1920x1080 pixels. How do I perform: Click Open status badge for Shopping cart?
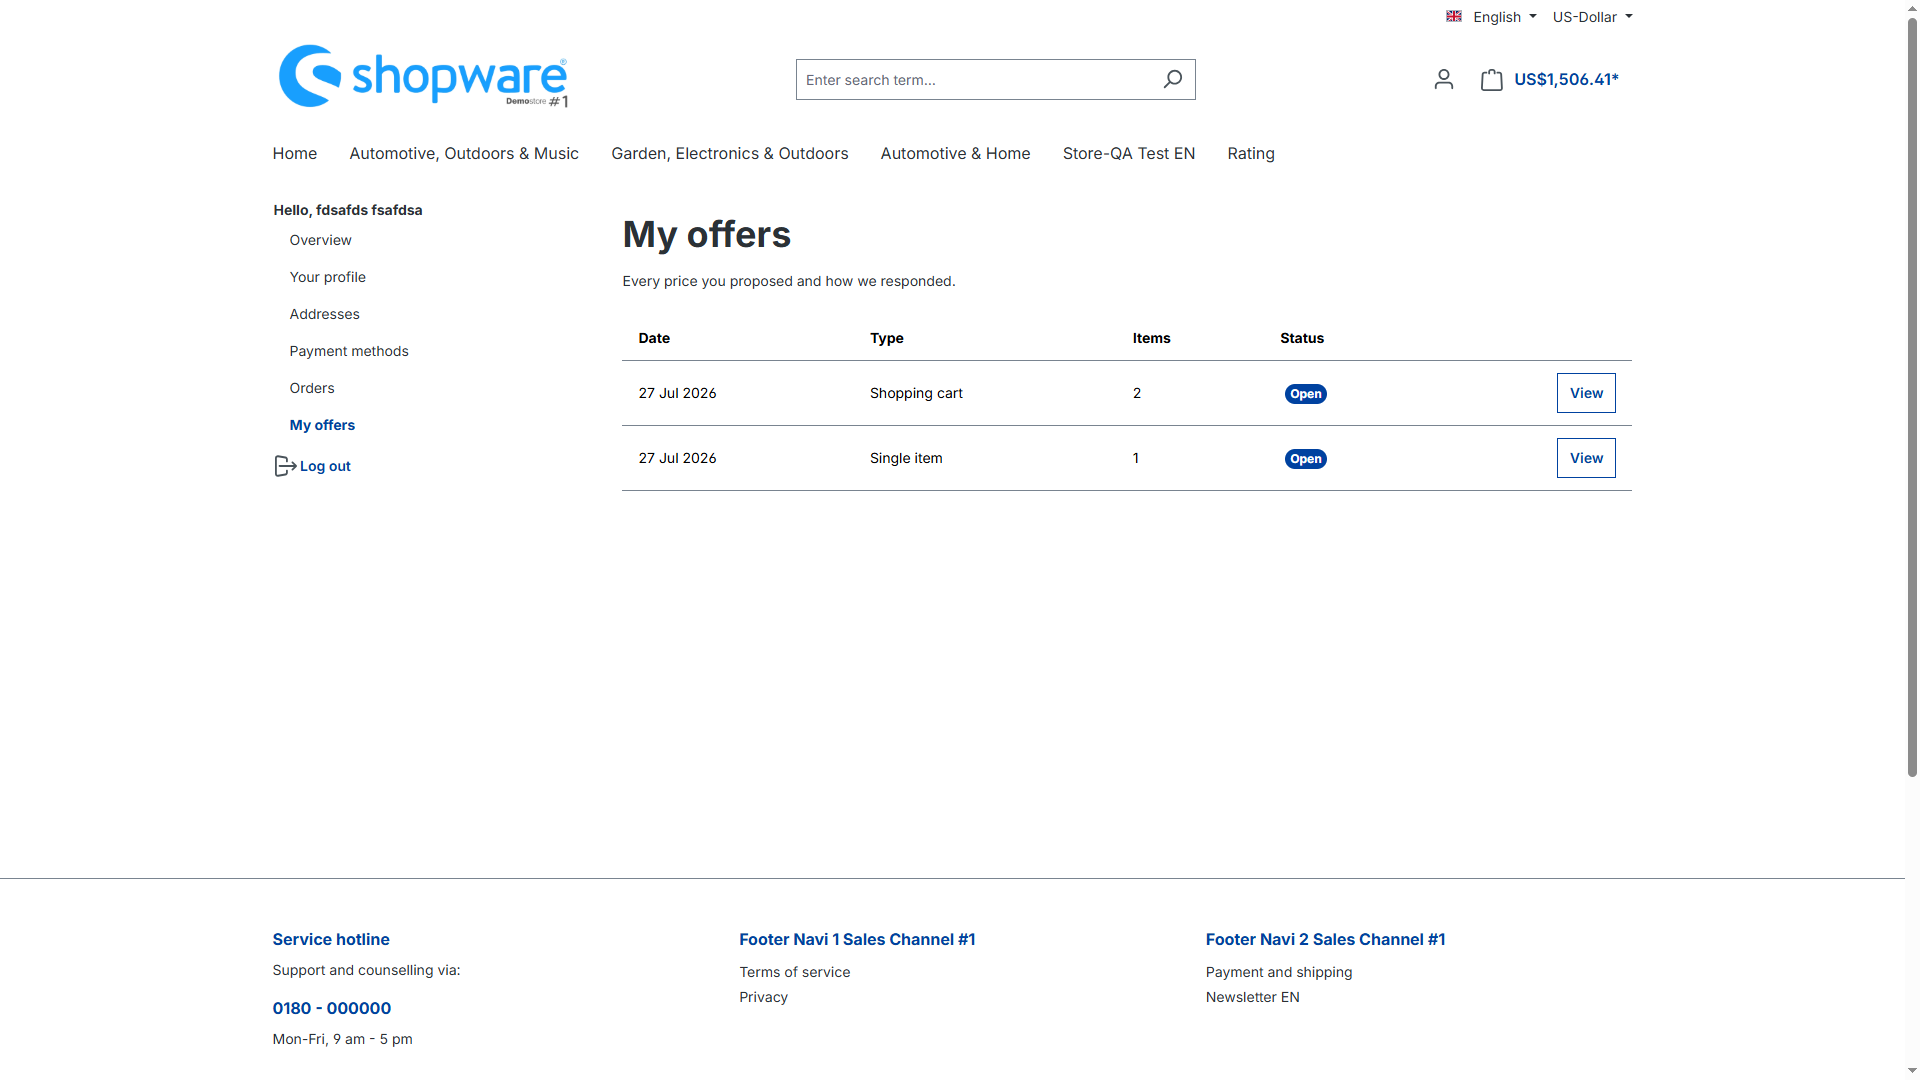(1305, 394)
